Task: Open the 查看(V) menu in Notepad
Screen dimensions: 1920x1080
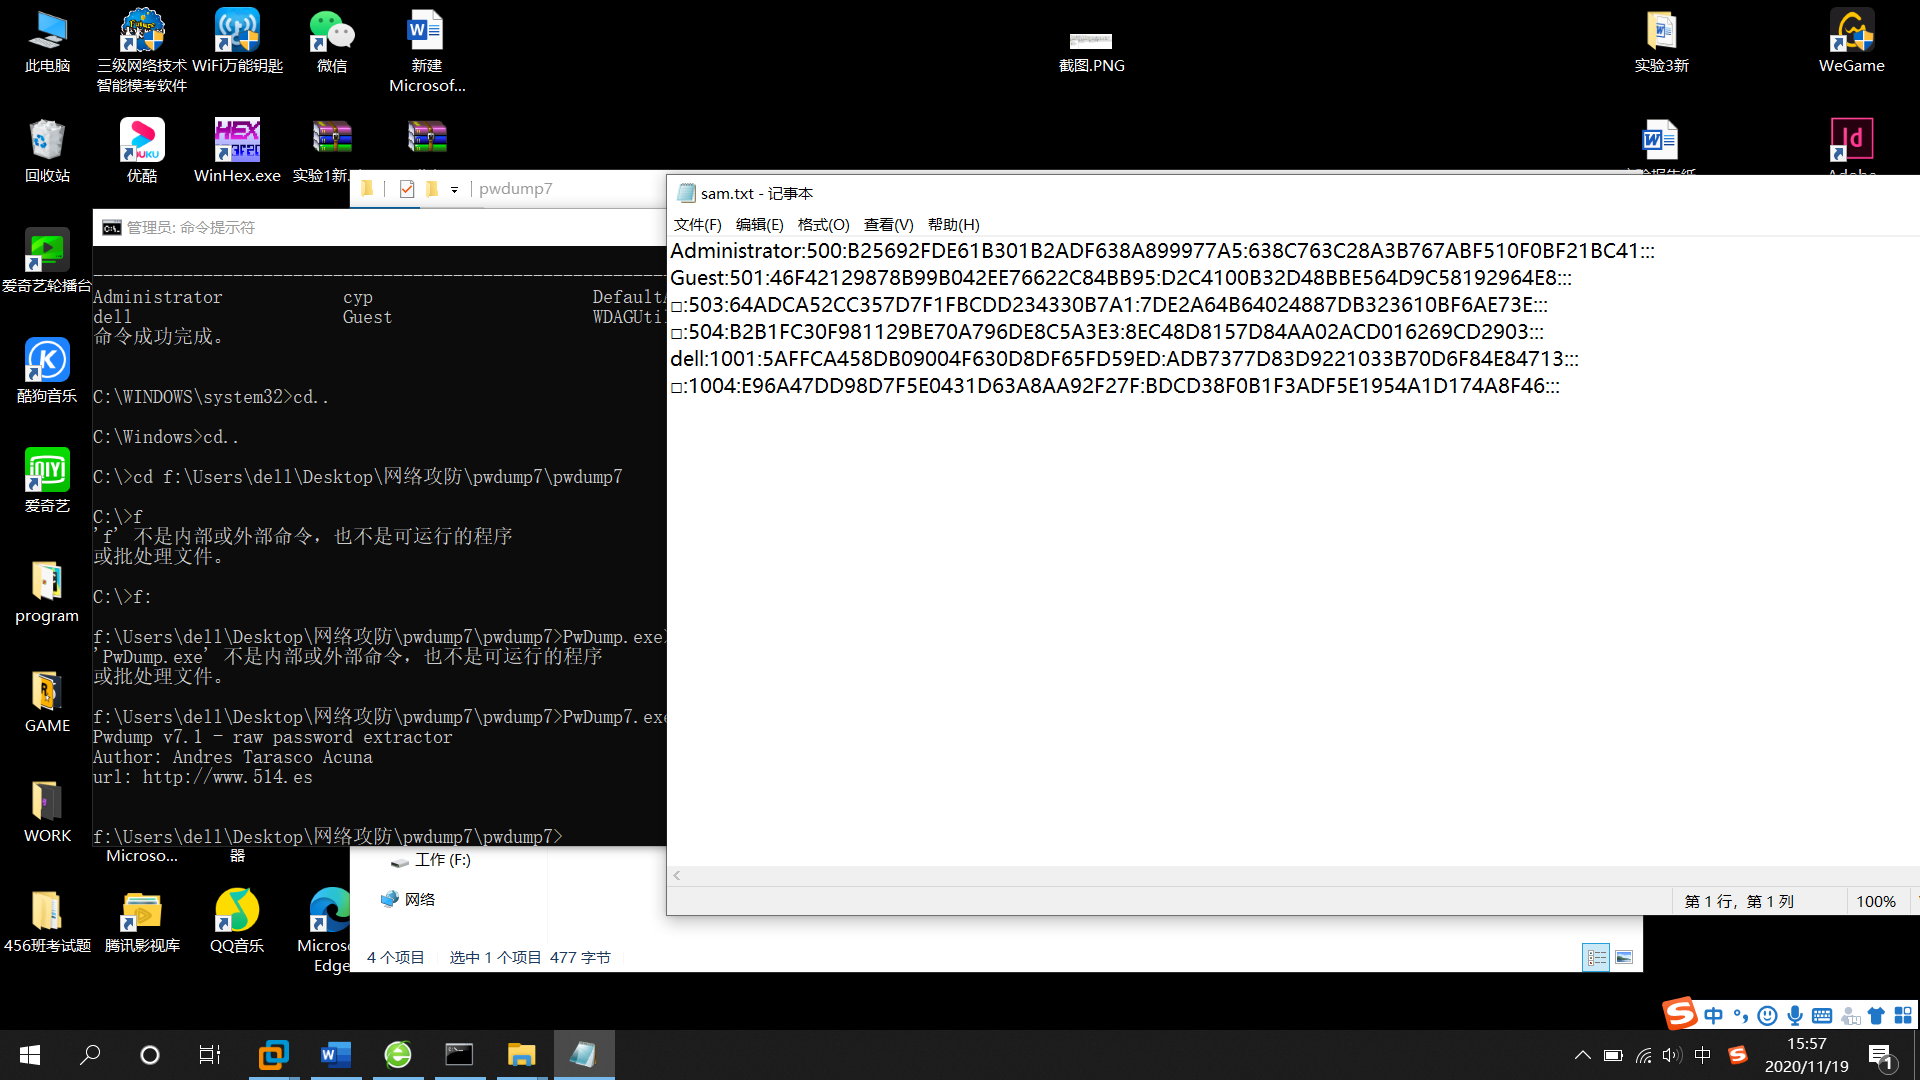Action: tap(888, 225)
